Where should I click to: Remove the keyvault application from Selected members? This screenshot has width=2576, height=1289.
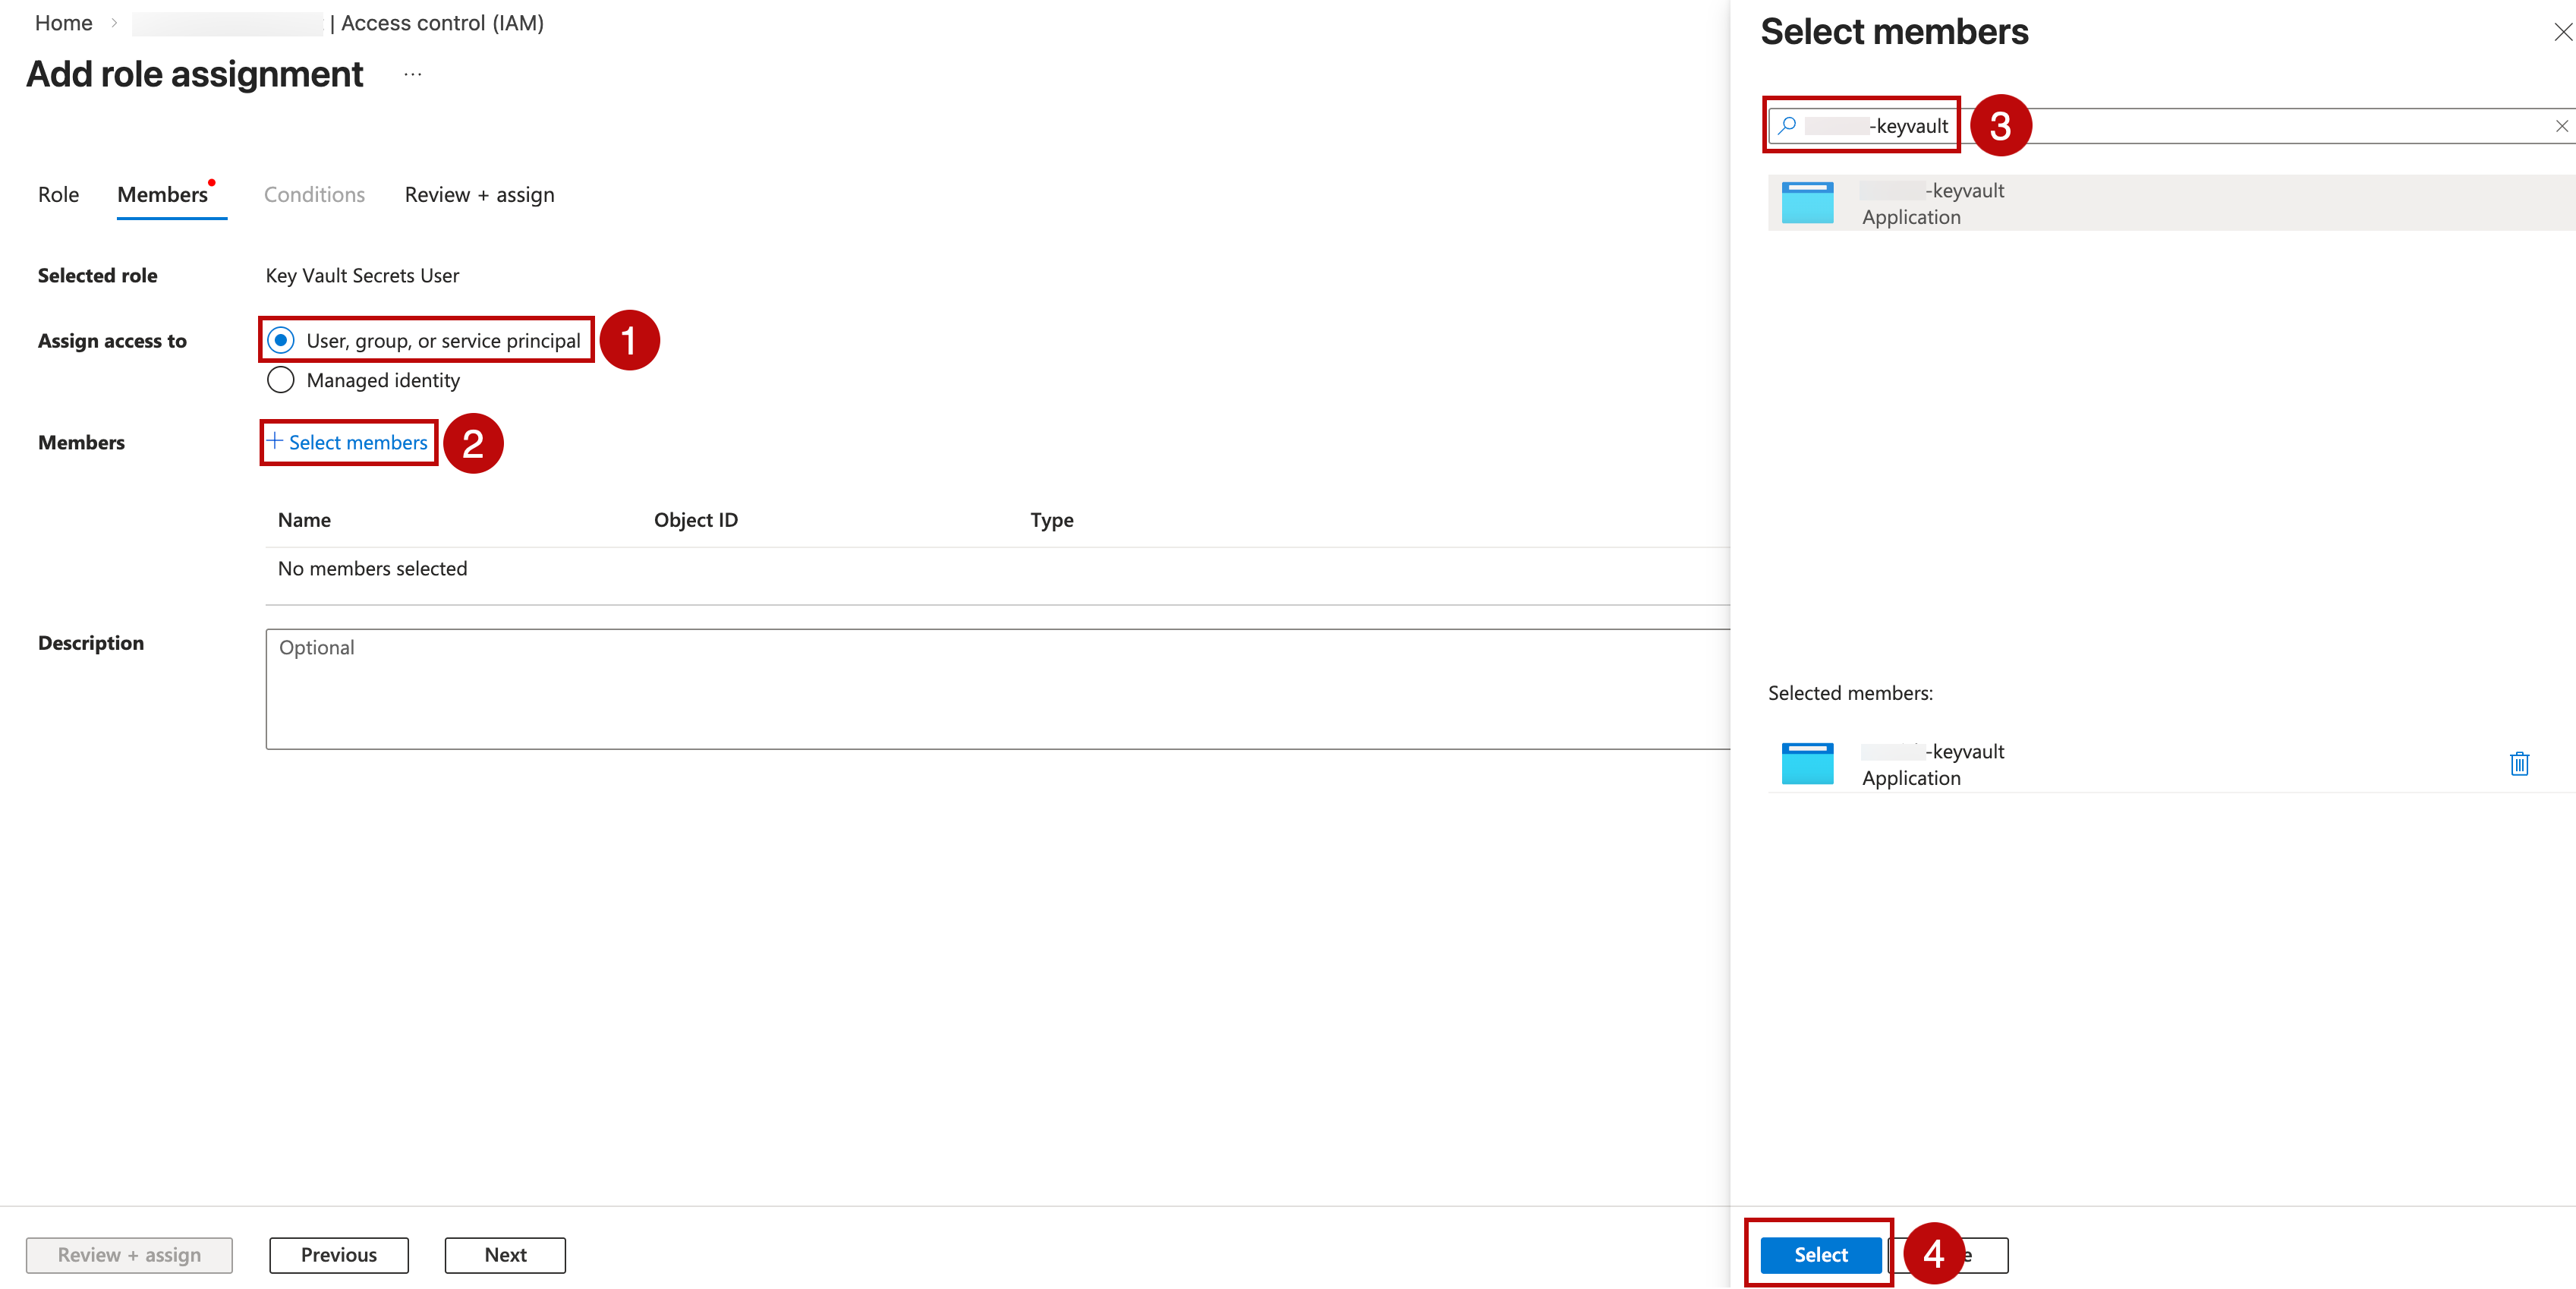tap(2520, 764)
